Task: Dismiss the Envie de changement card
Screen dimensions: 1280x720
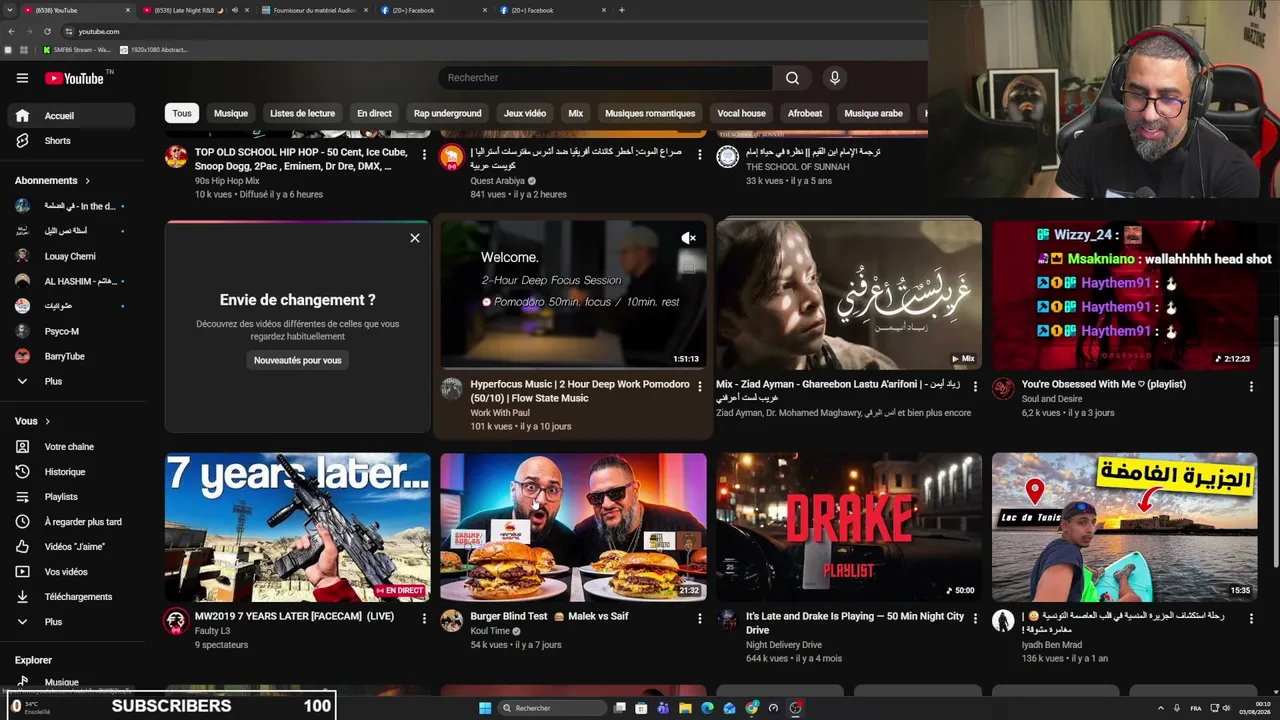Action: point(415,238)
